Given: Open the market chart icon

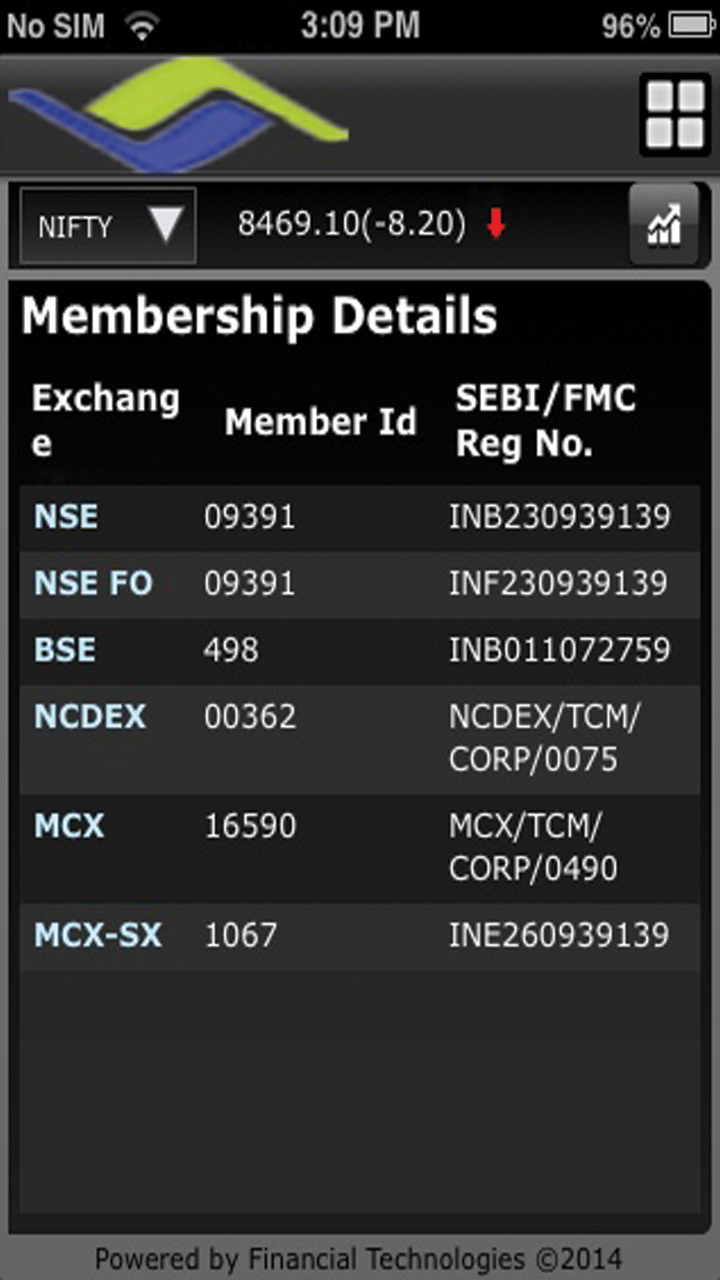Looking at the screenshot, I should tap(663, 226).
